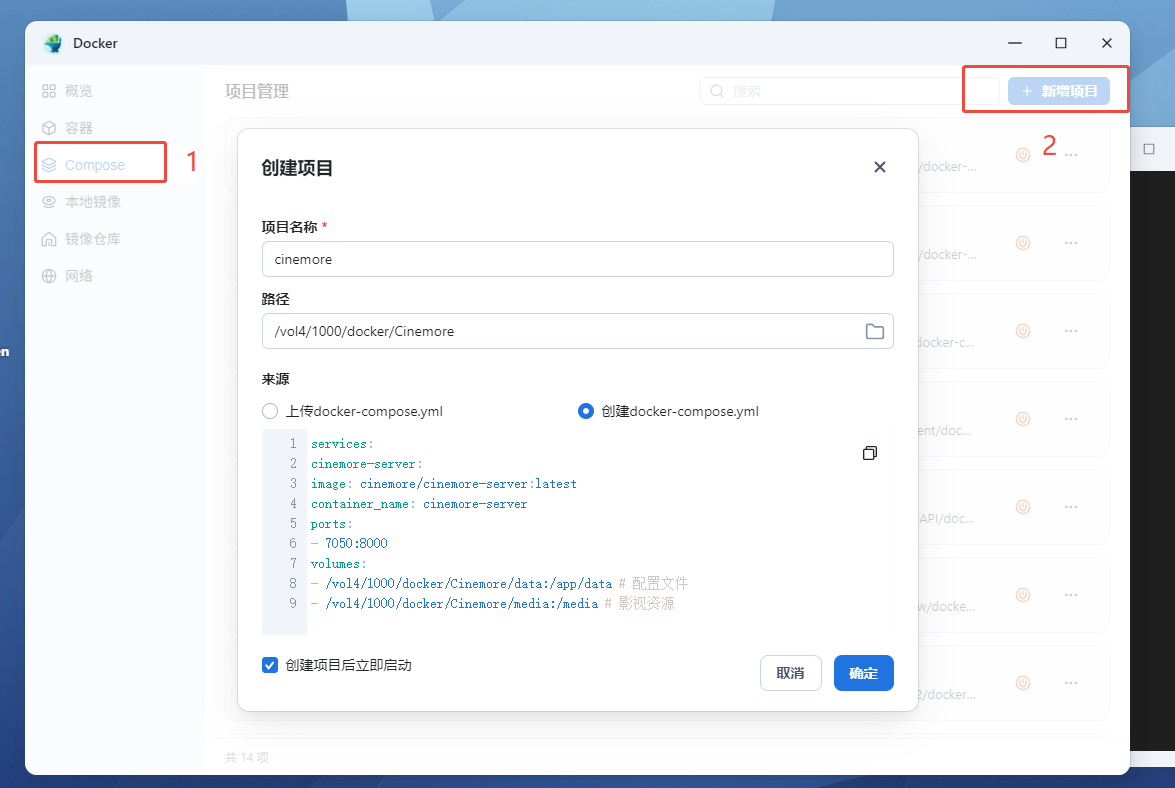The height and width of the screenshot is (788, 1175).
Task: Open more options on ent/doc... row
Action: (1071, 419)
